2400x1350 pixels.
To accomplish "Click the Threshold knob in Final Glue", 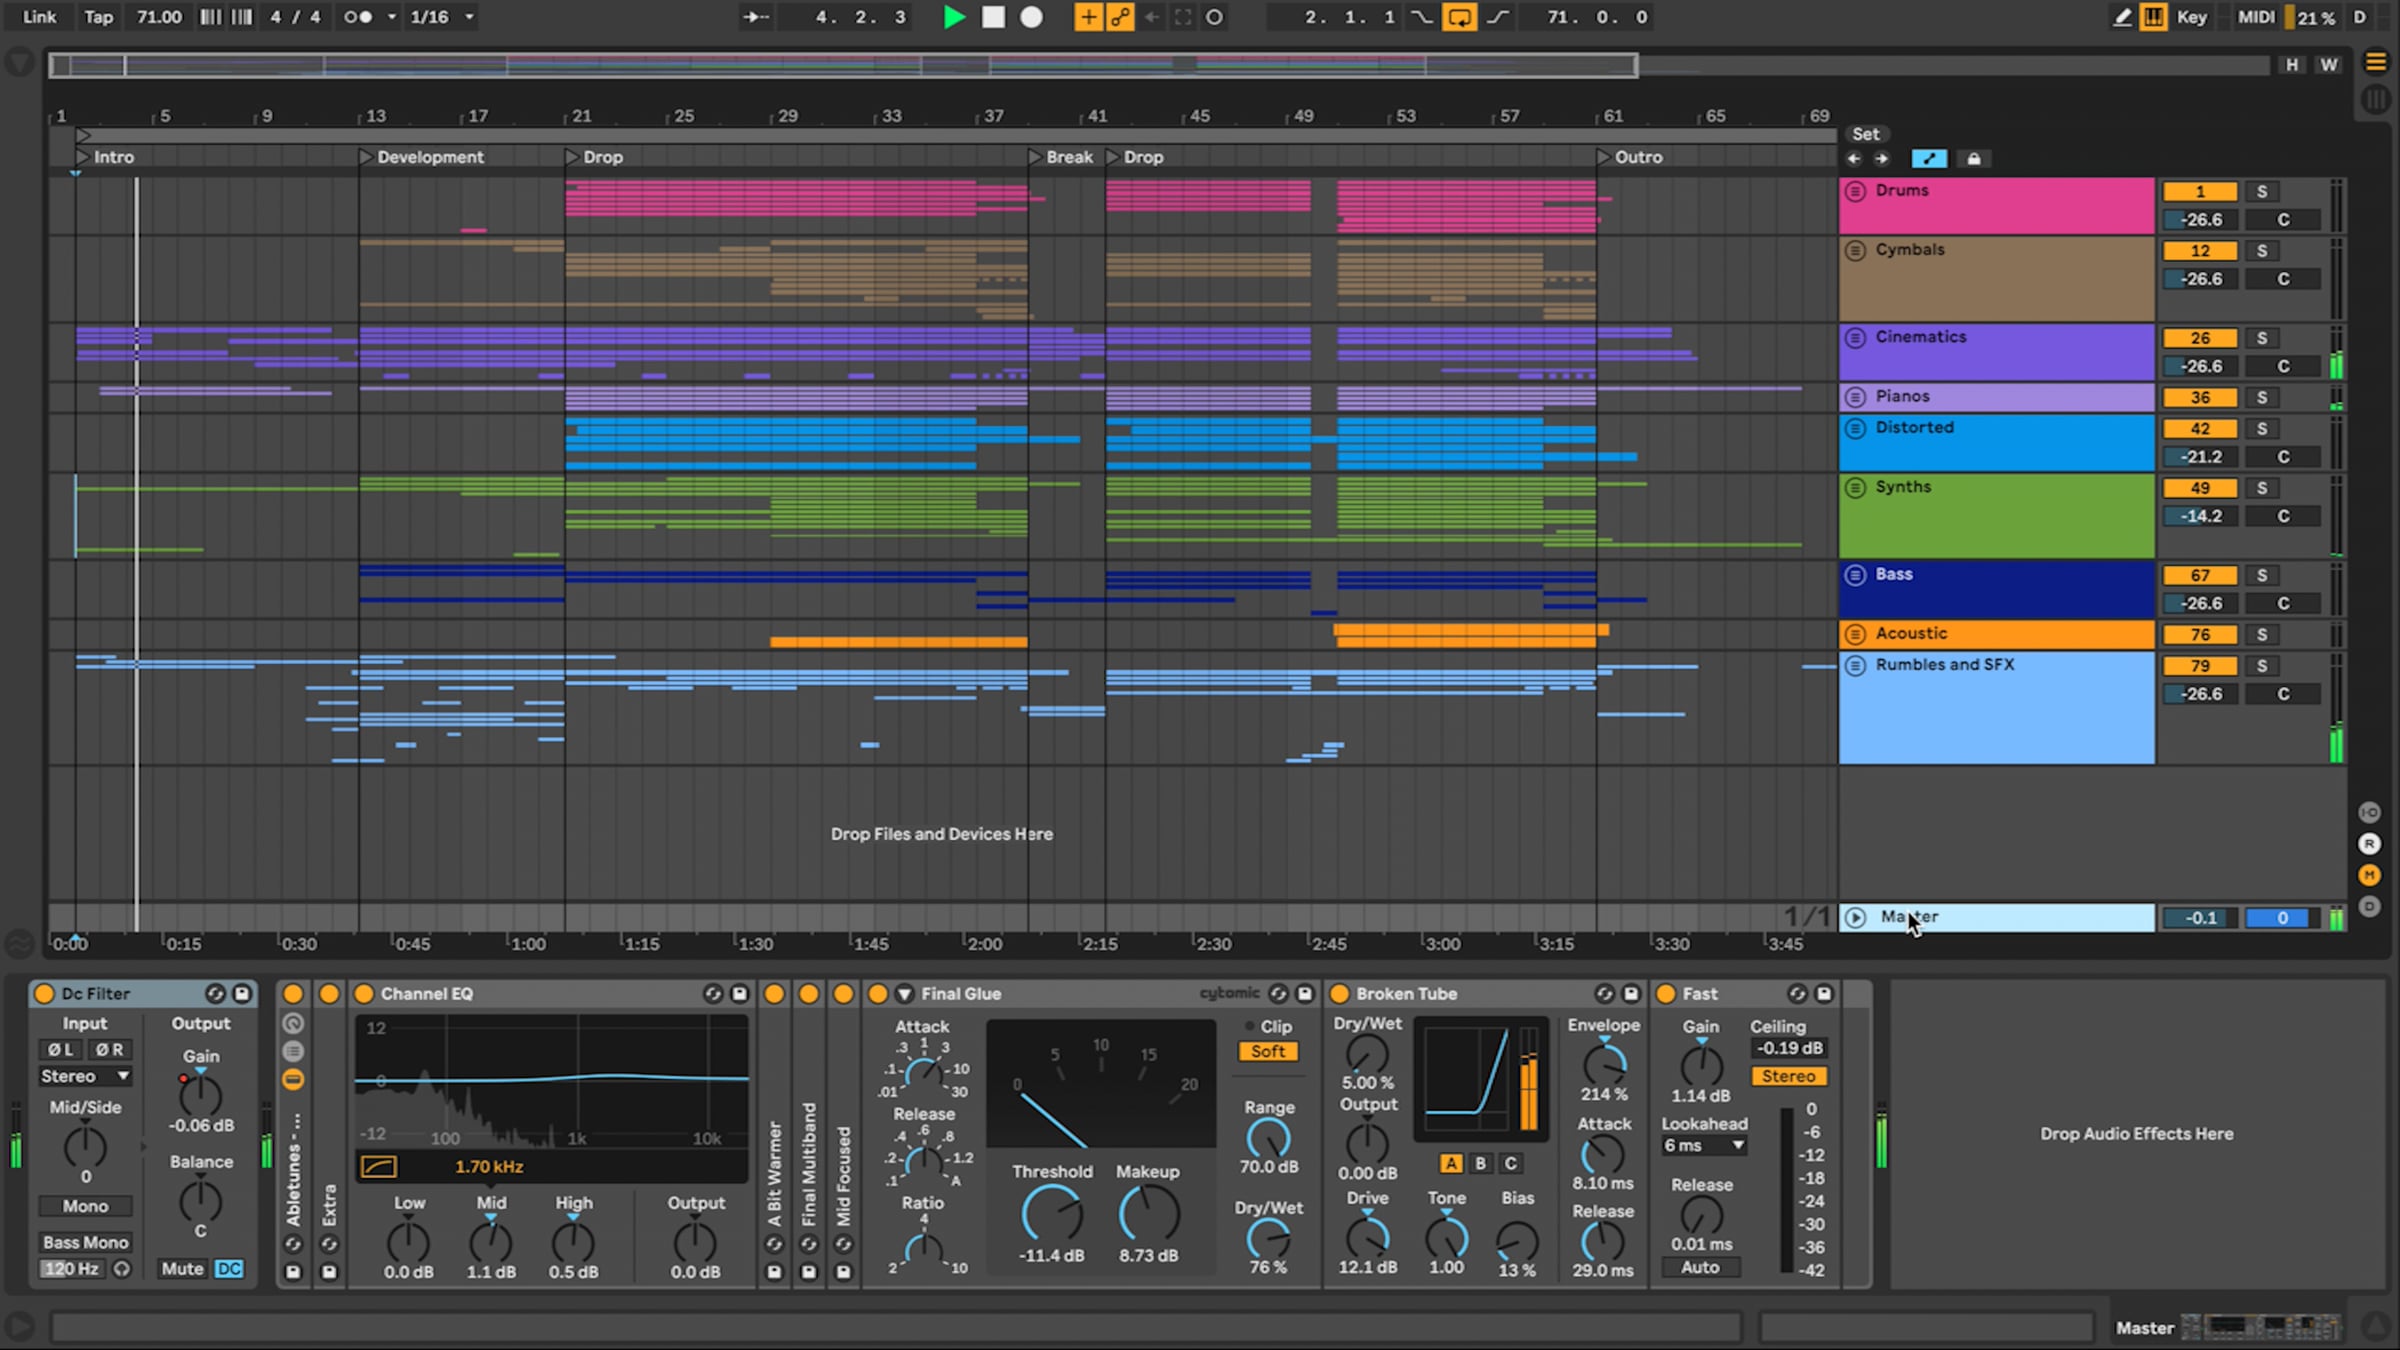I will pyautogui.click(x=1051, y=1214).
